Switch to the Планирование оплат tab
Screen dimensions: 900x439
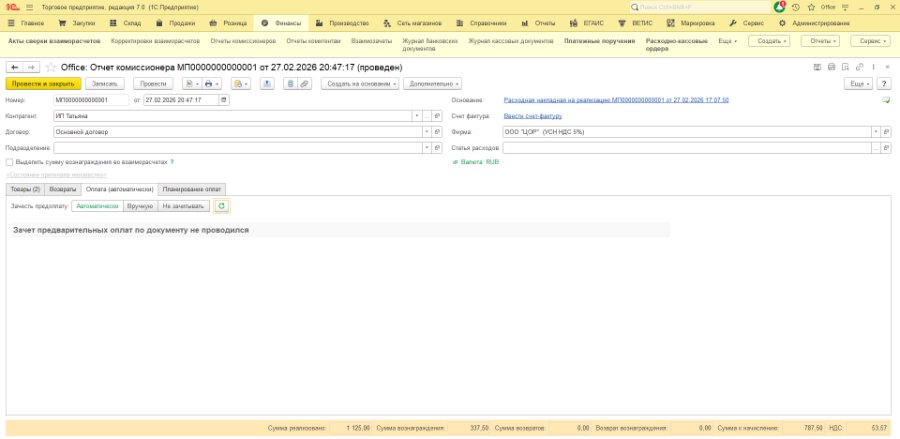pyautogui.click(x=192, y=189)
